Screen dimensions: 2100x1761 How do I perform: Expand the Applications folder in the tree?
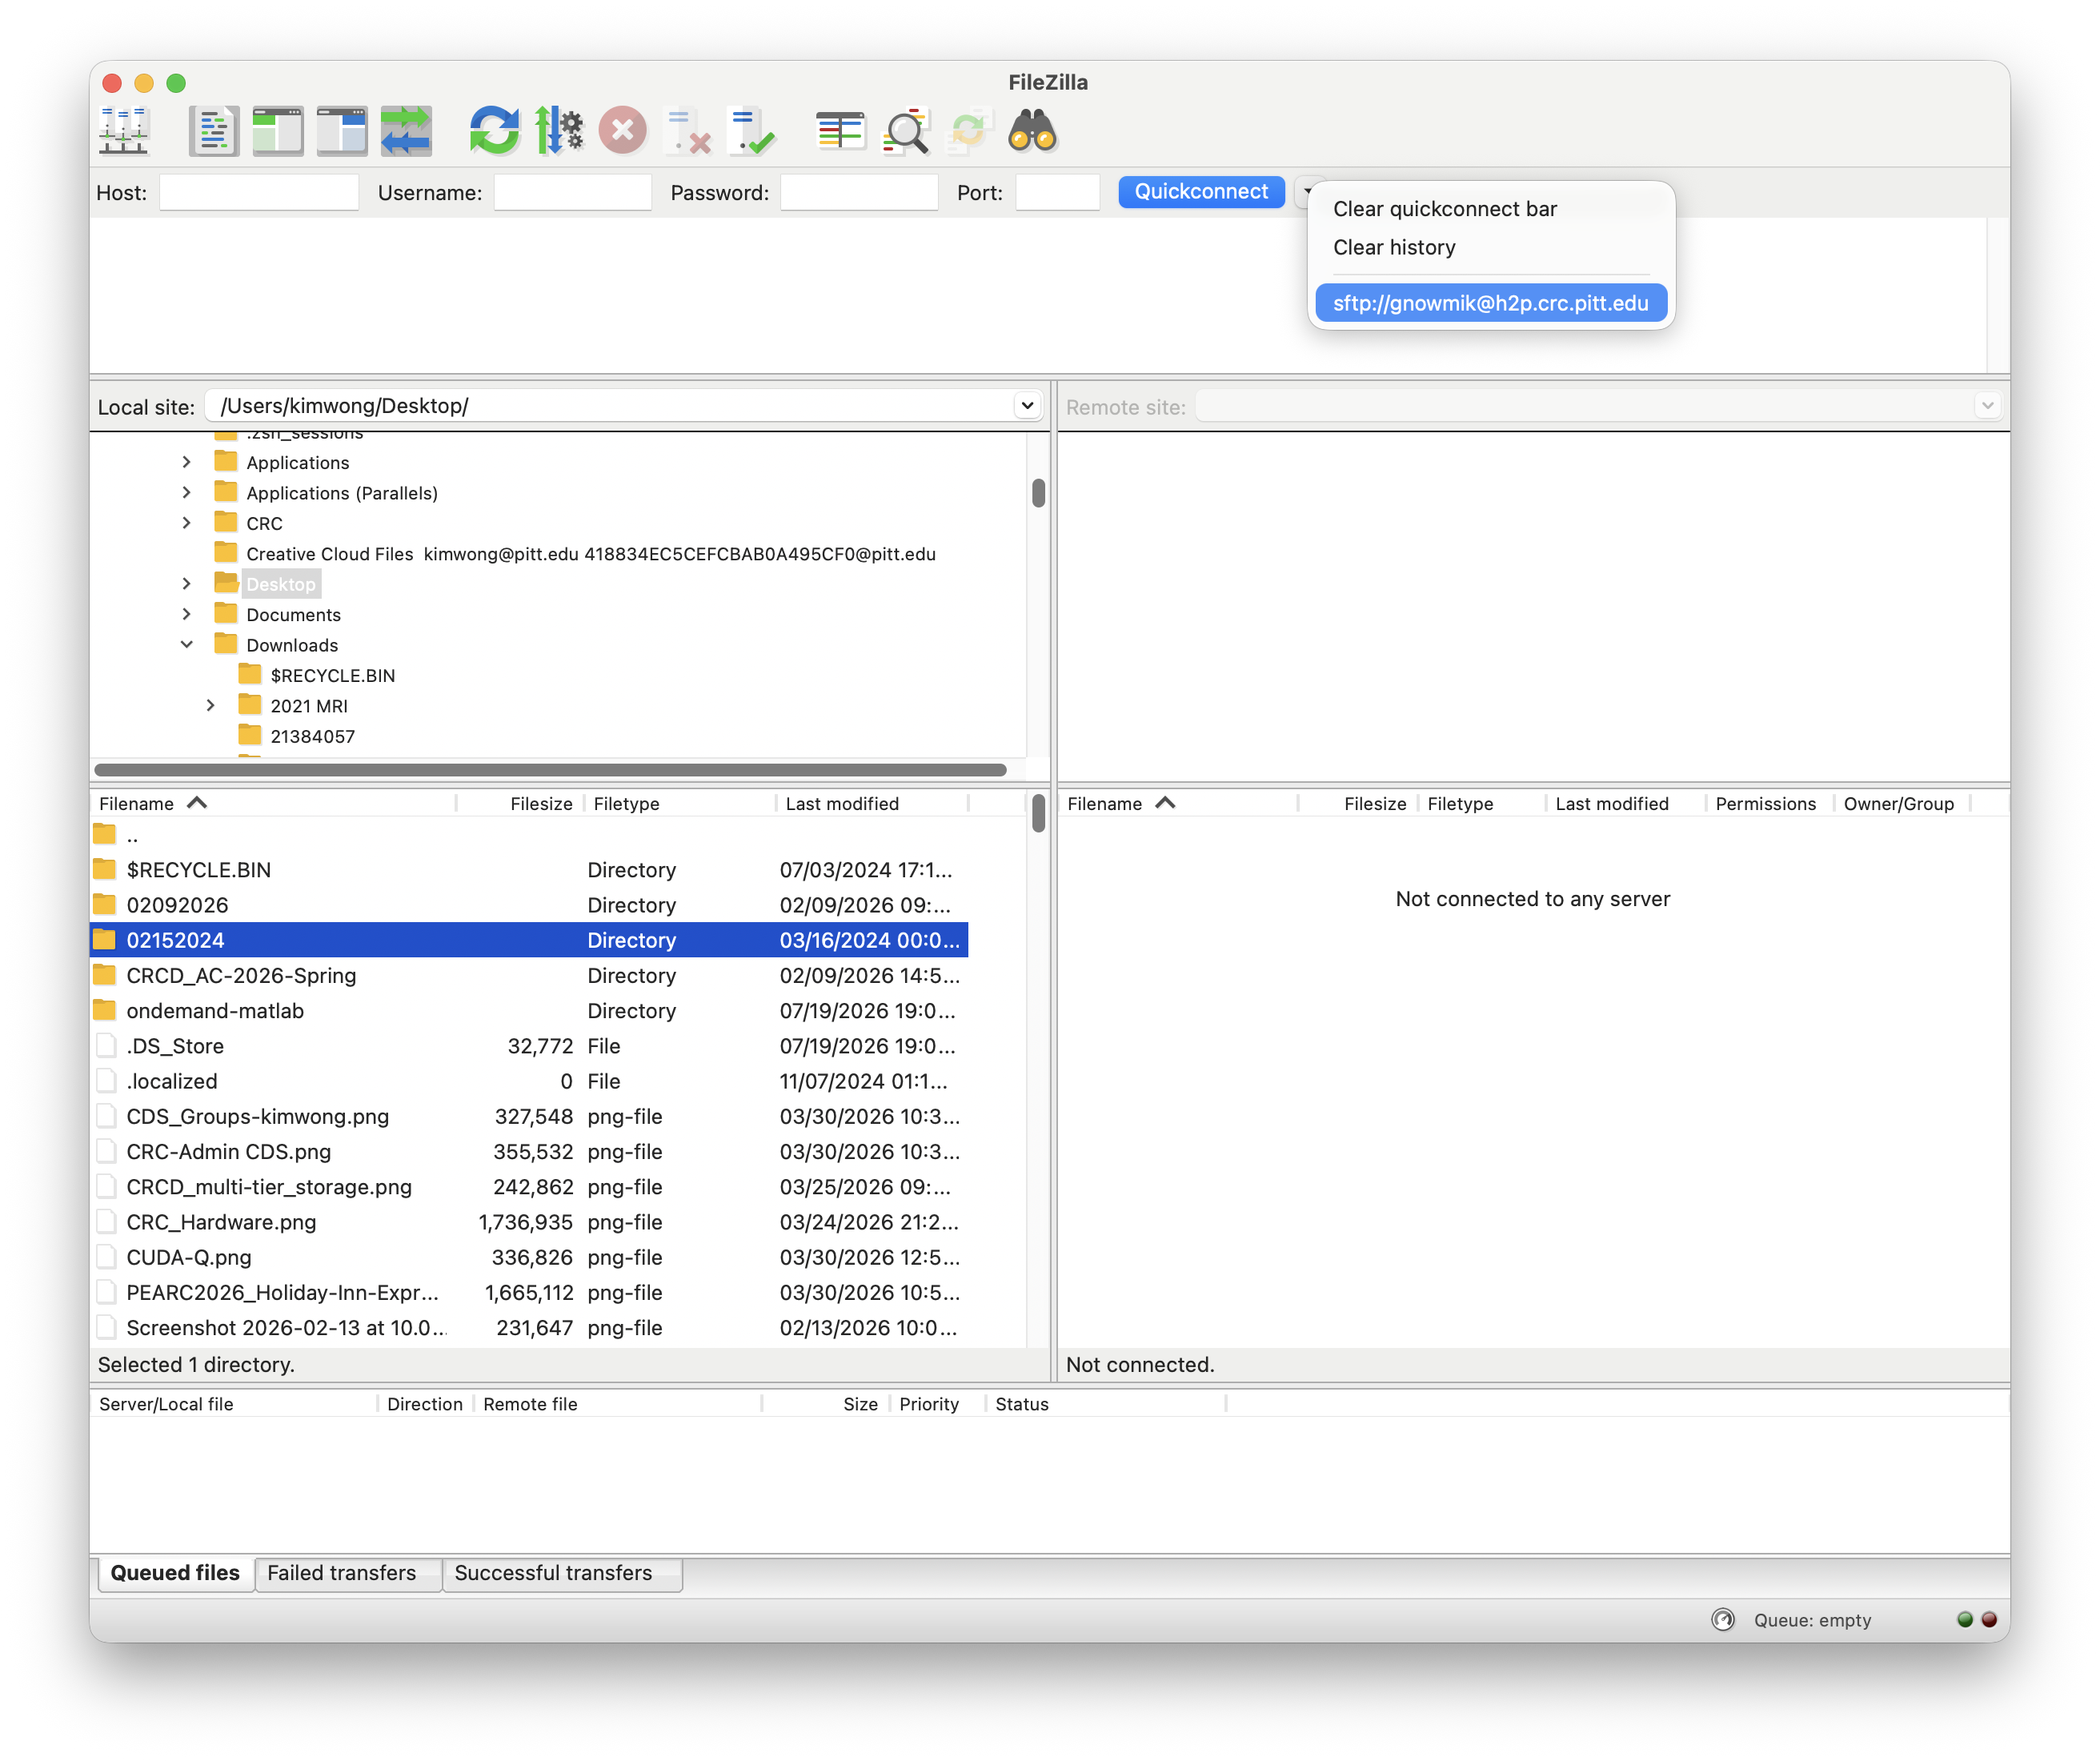click(x=187, y=462)
